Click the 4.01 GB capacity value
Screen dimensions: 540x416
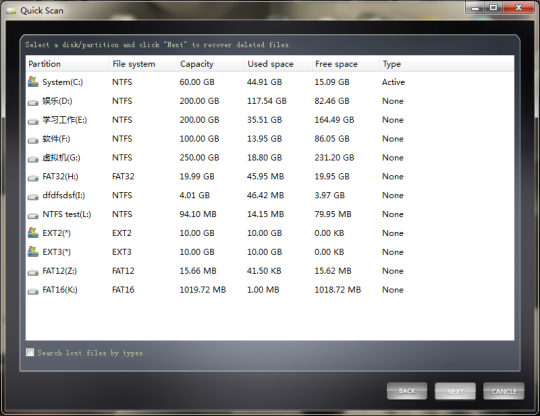[195, 196]
